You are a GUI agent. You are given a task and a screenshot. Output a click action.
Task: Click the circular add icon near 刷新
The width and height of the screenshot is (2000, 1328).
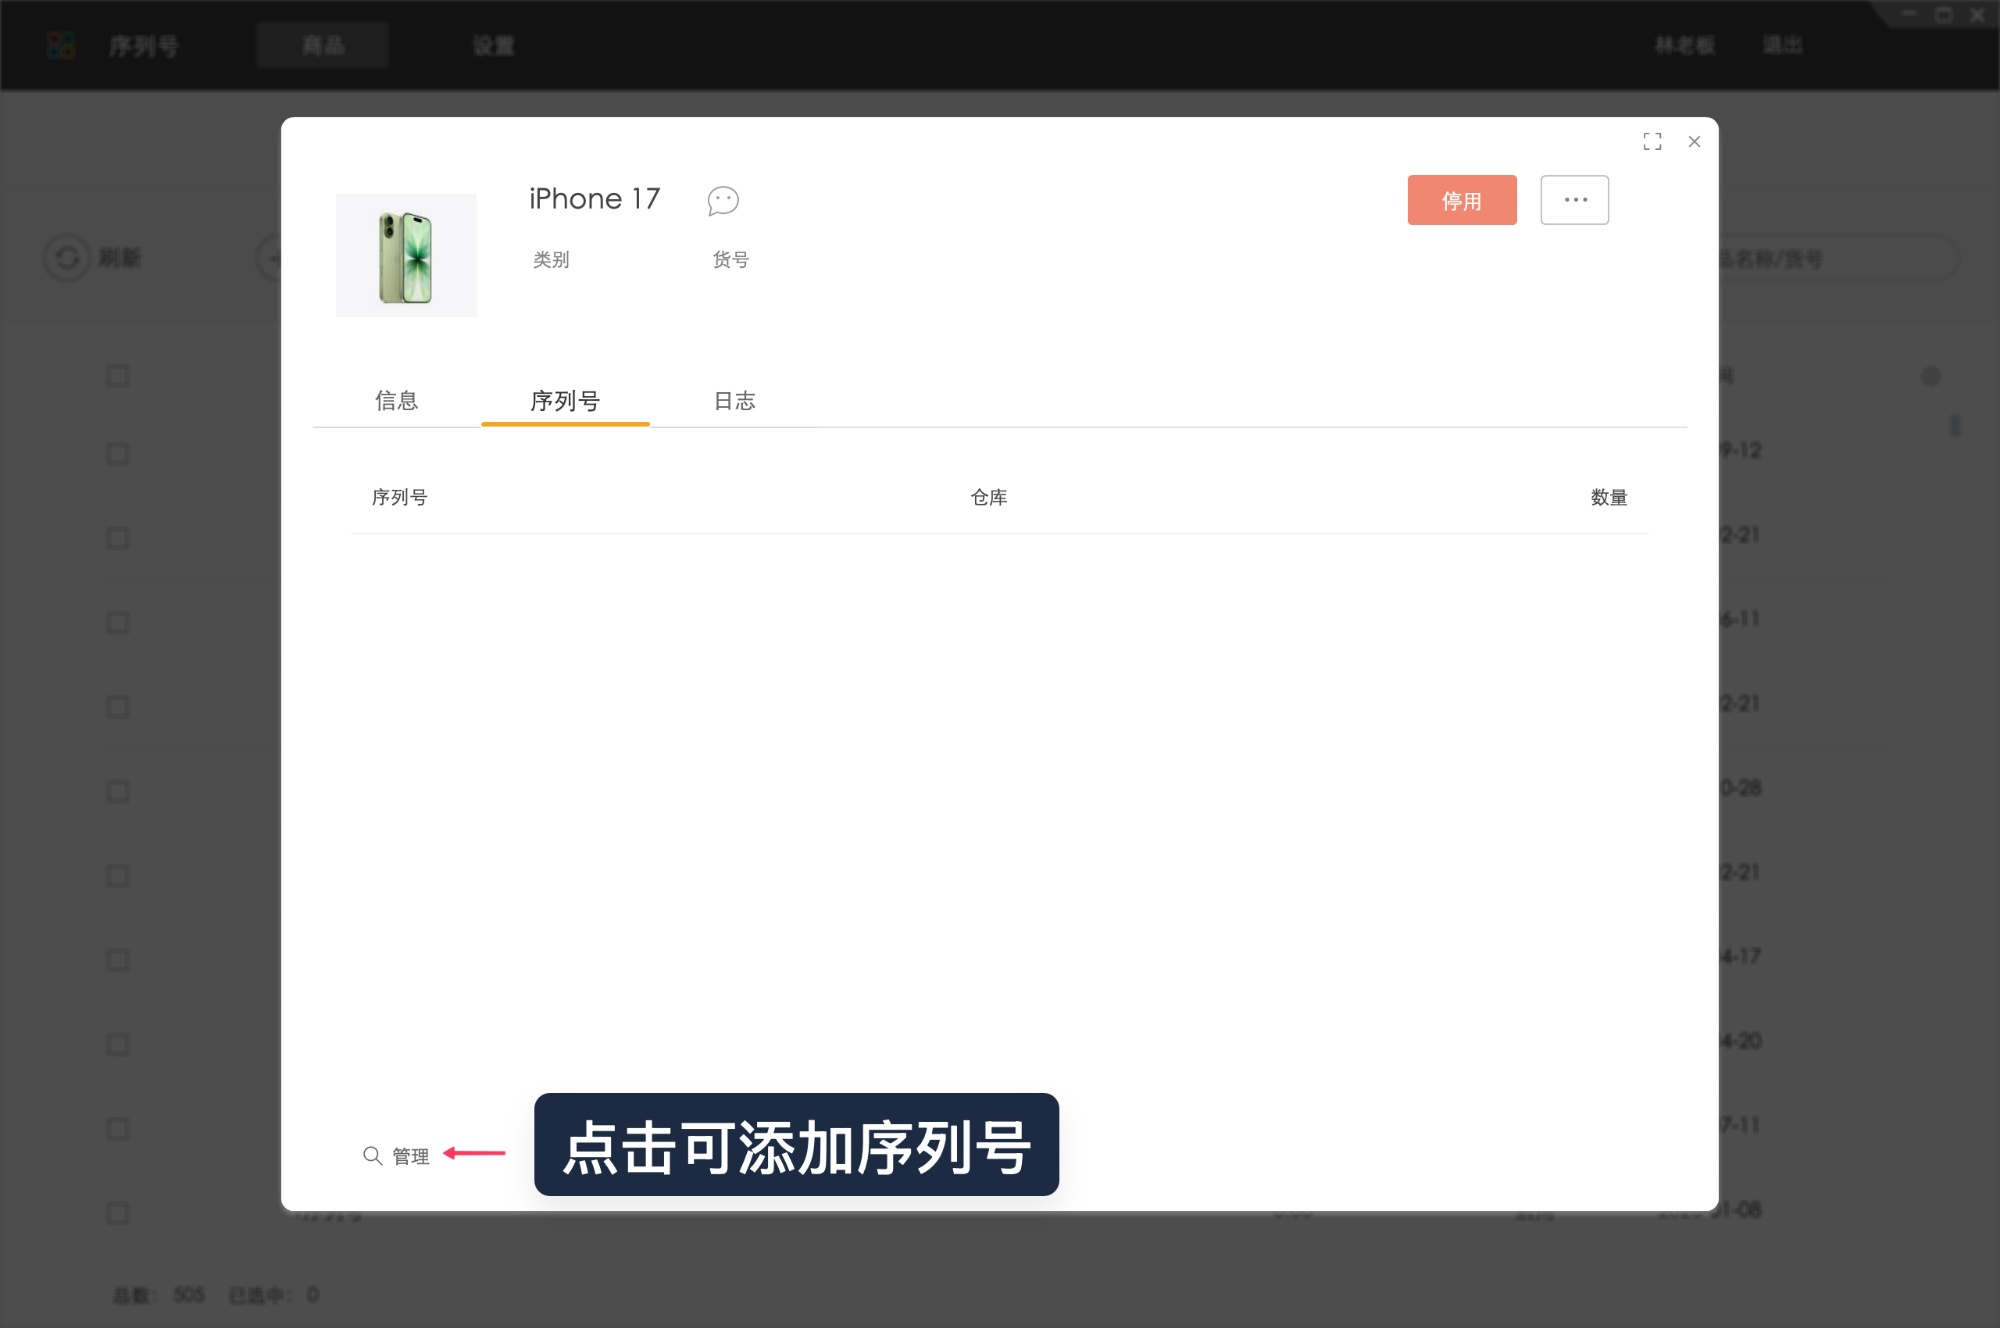[x=272, y=258]
